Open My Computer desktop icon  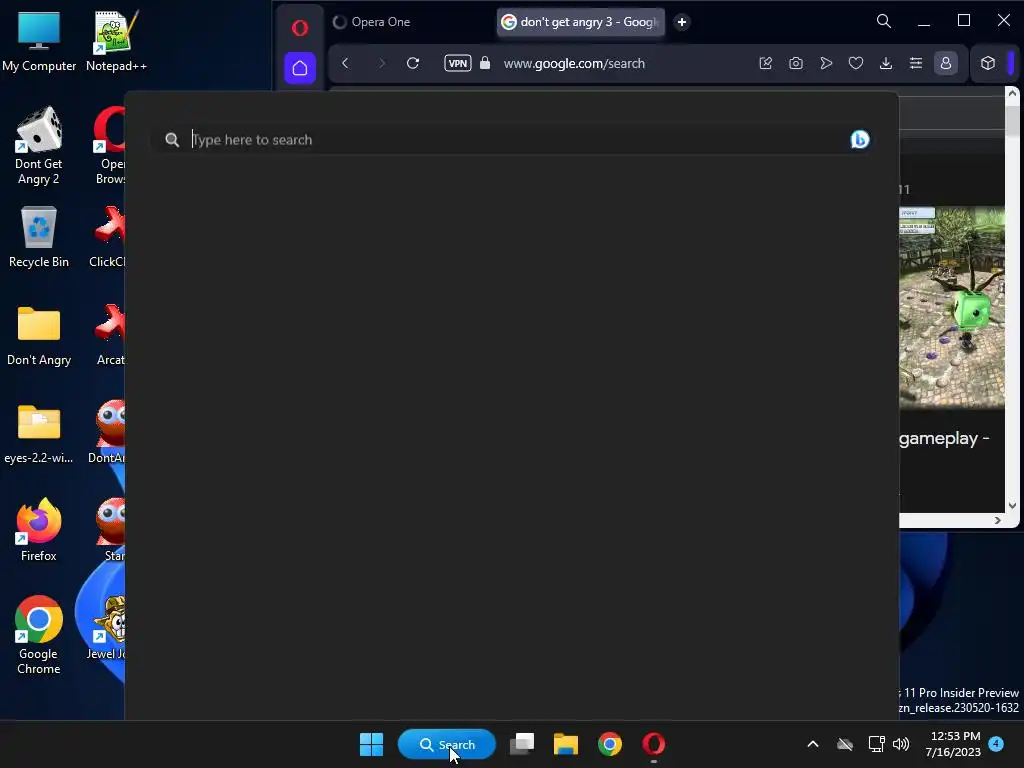coord(39,40)
